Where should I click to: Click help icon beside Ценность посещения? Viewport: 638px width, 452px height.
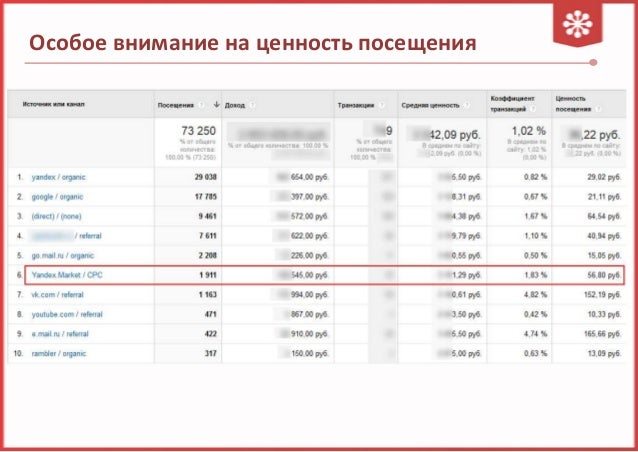click(598, 109)
